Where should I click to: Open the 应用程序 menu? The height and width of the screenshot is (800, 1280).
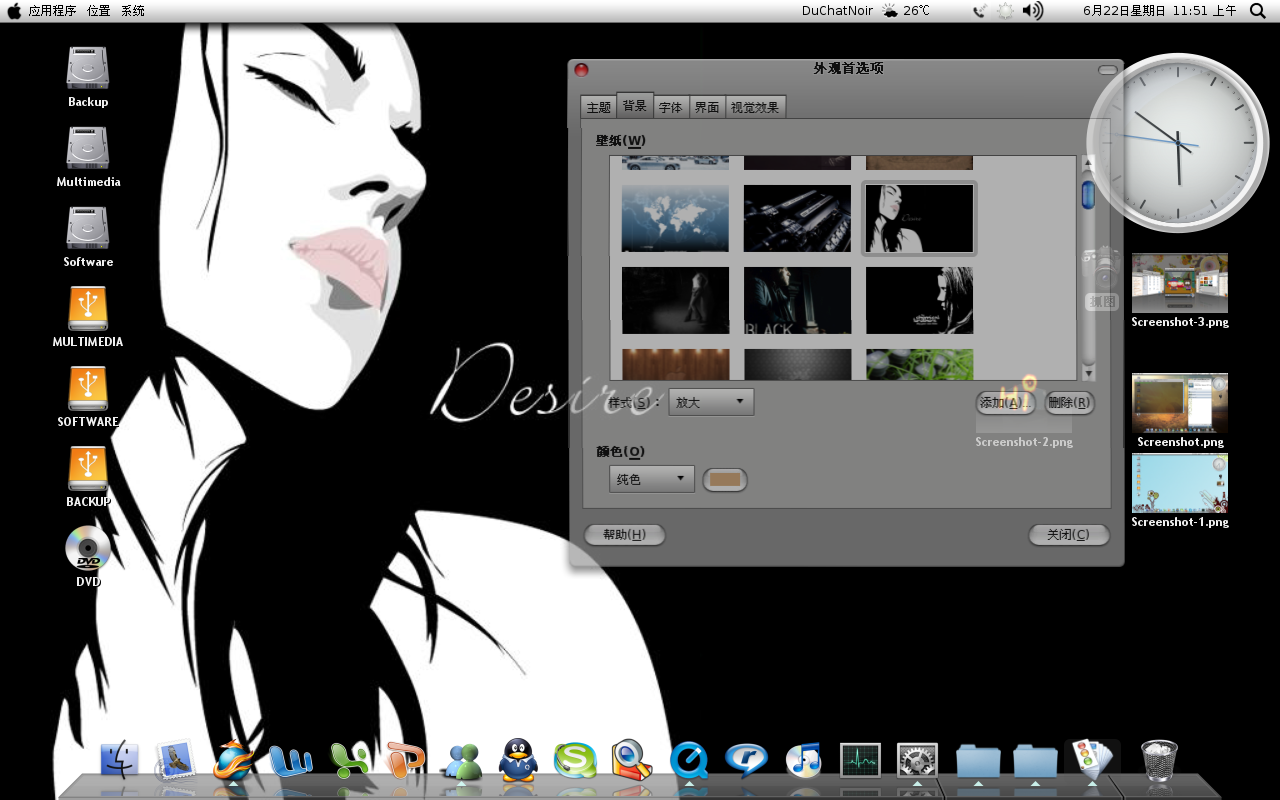click(x=53, y=11)
